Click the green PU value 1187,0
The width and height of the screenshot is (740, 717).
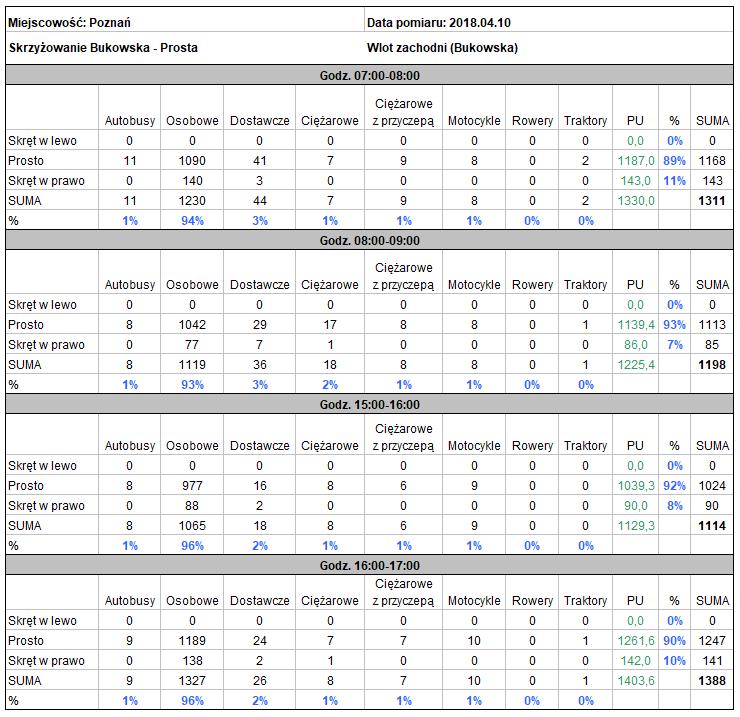(x=636, y=160)
